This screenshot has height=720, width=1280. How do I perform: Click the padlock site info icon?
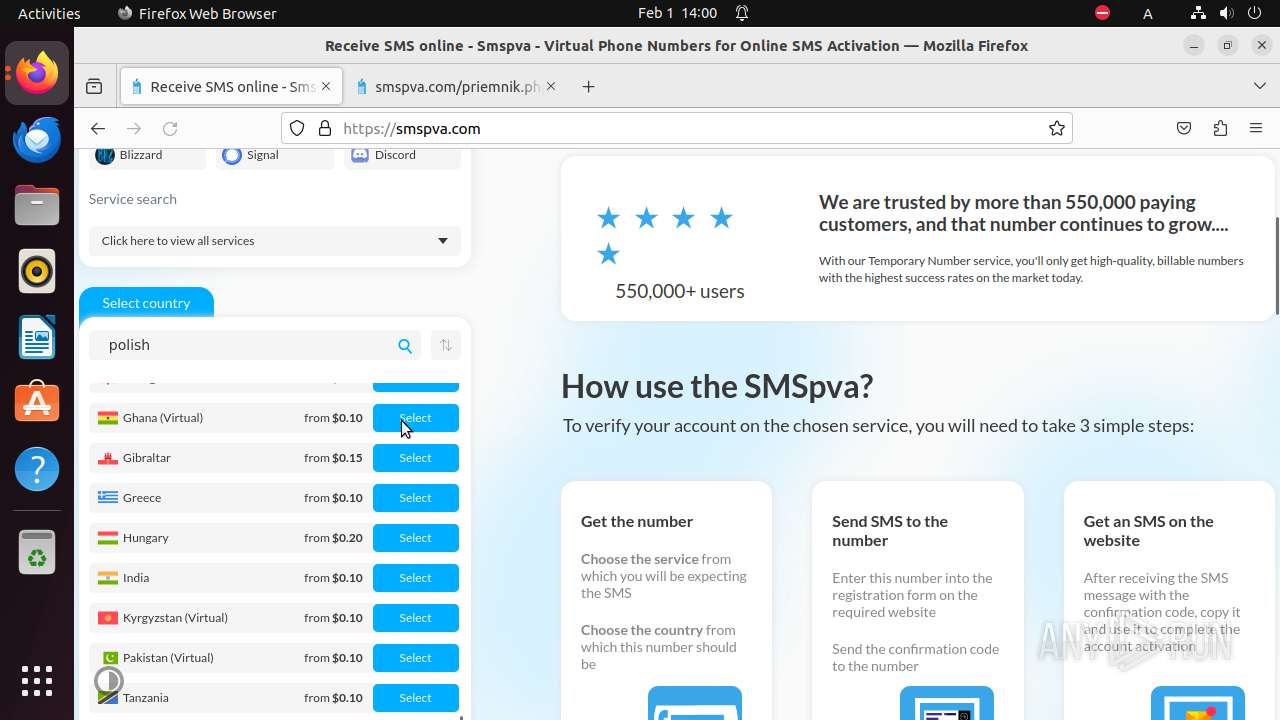coord(325,128)
